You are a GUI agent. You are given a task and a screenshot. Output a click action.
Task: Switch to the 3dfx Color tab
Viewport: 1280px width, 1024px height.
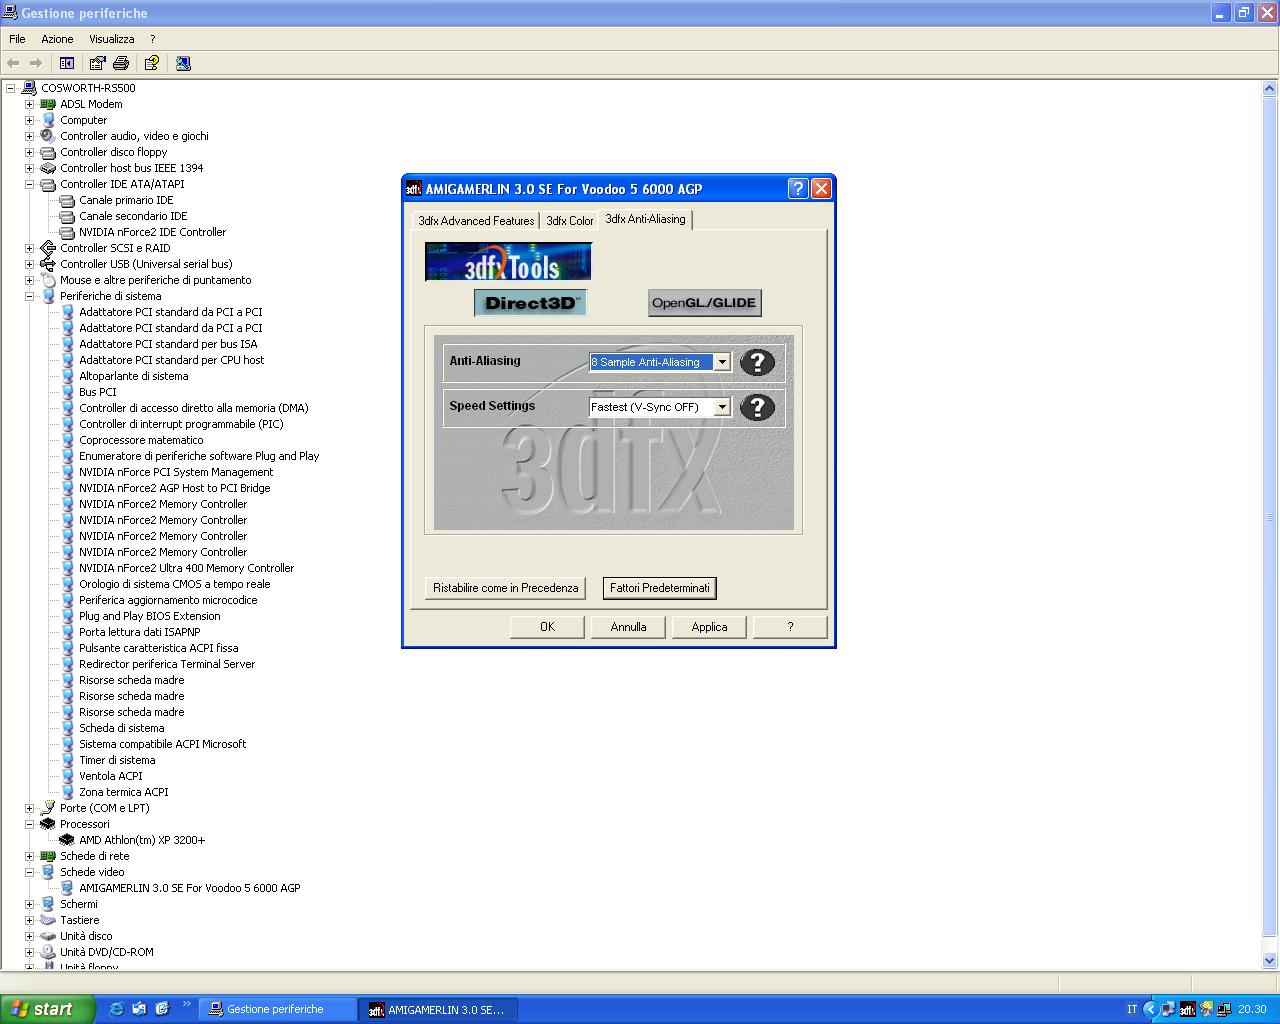[570, 221]
